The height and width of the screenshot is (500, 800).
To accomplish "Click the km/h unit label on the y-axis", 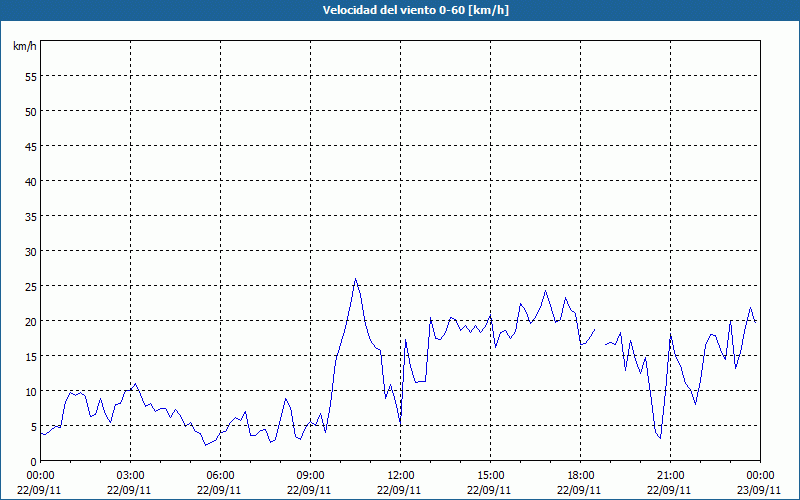I will (25, 47).
